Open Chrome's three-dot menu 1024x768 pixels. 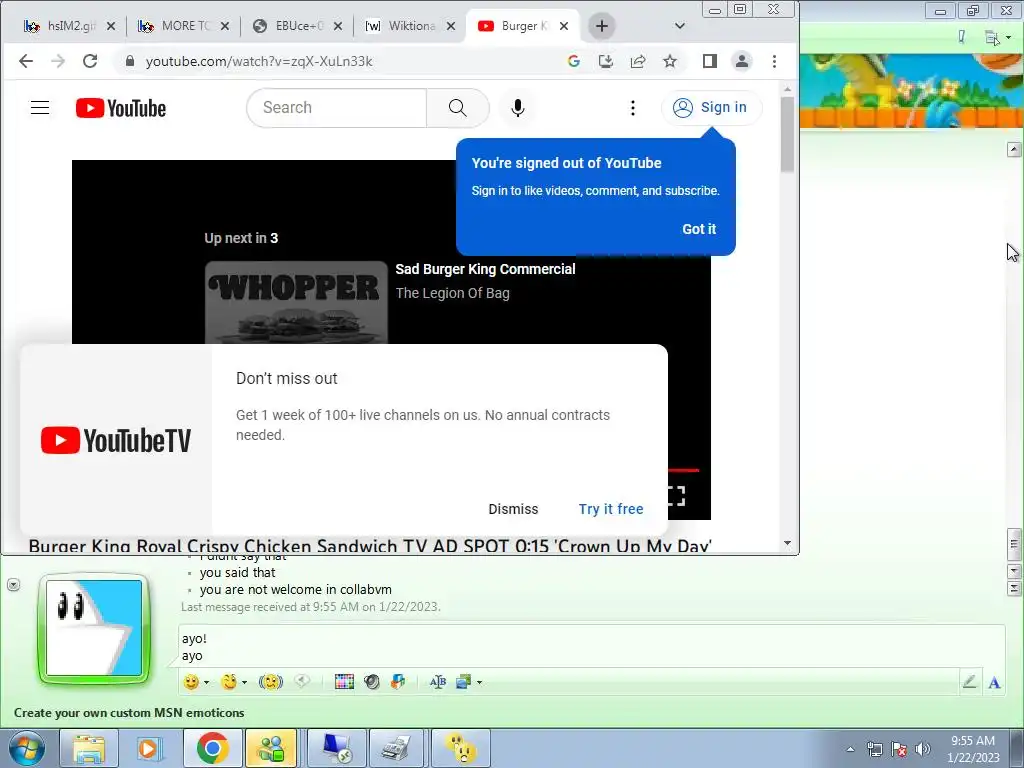pos(775,61)
